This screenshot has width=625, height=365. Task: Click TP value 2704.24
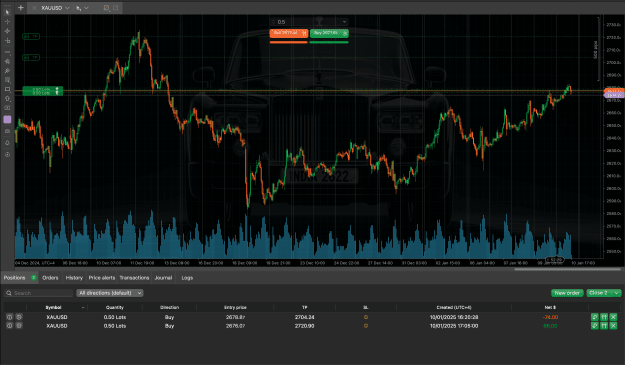(x=305, y=318)
